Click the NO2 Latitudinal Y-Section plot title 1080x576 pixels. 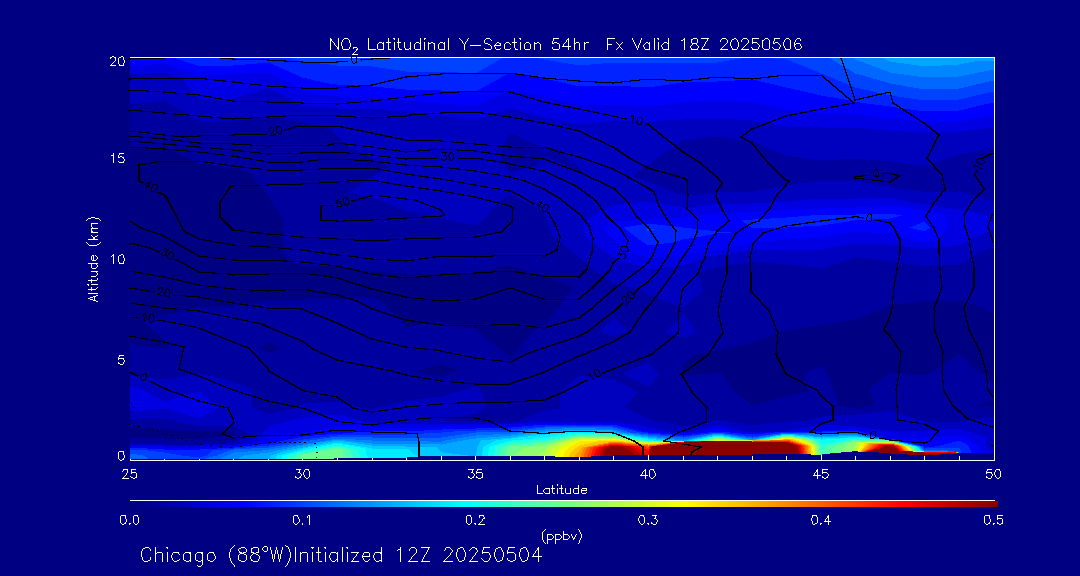(x=565, y=44)
